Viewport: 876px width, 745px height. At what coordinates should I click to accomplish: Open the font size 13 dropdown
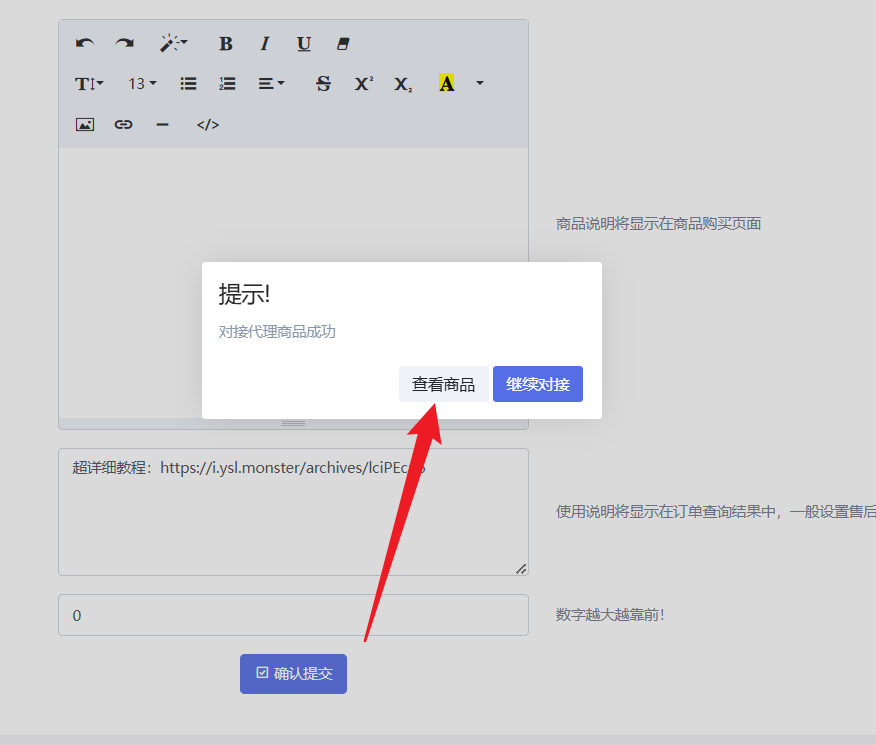pos(142,84)
